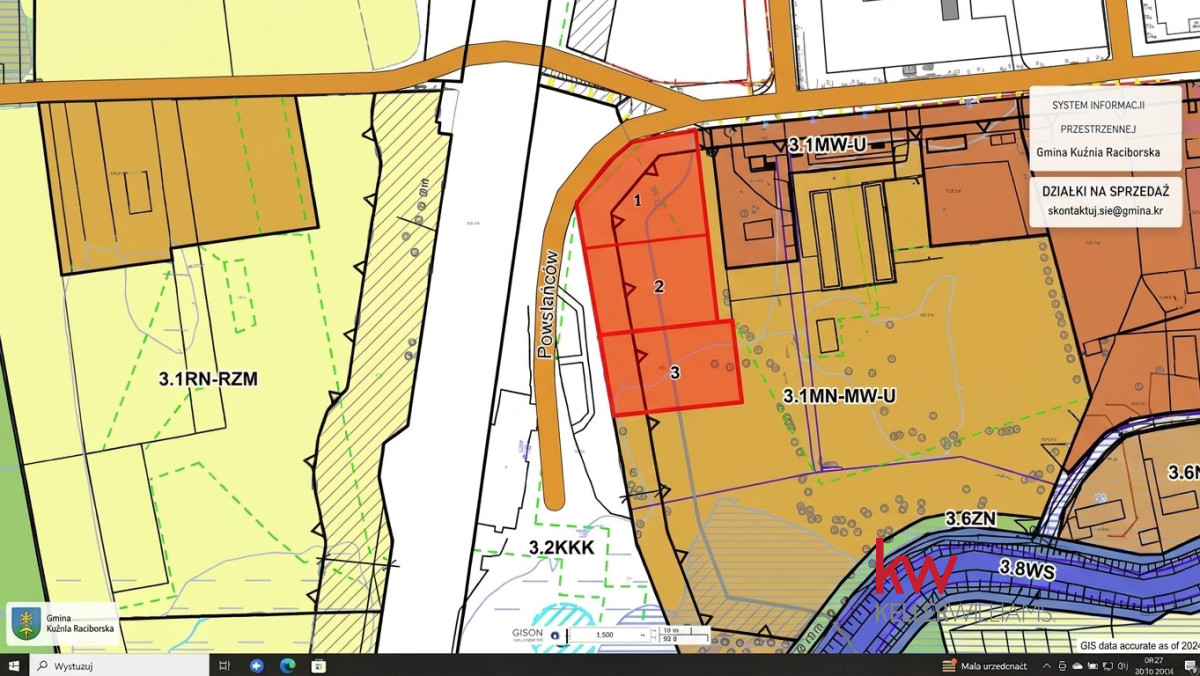1200x676 pixels.
Task: Click the 3.8WS water zone label
Action: click(1028, 567)
